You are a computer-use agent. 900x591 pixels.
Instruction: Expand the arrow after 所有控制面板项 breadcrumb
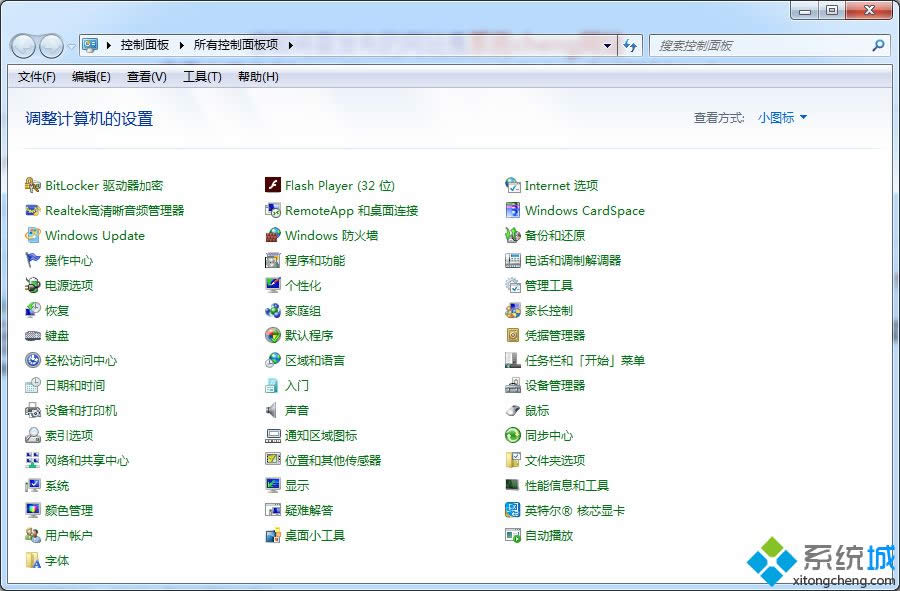coord(290,45)
